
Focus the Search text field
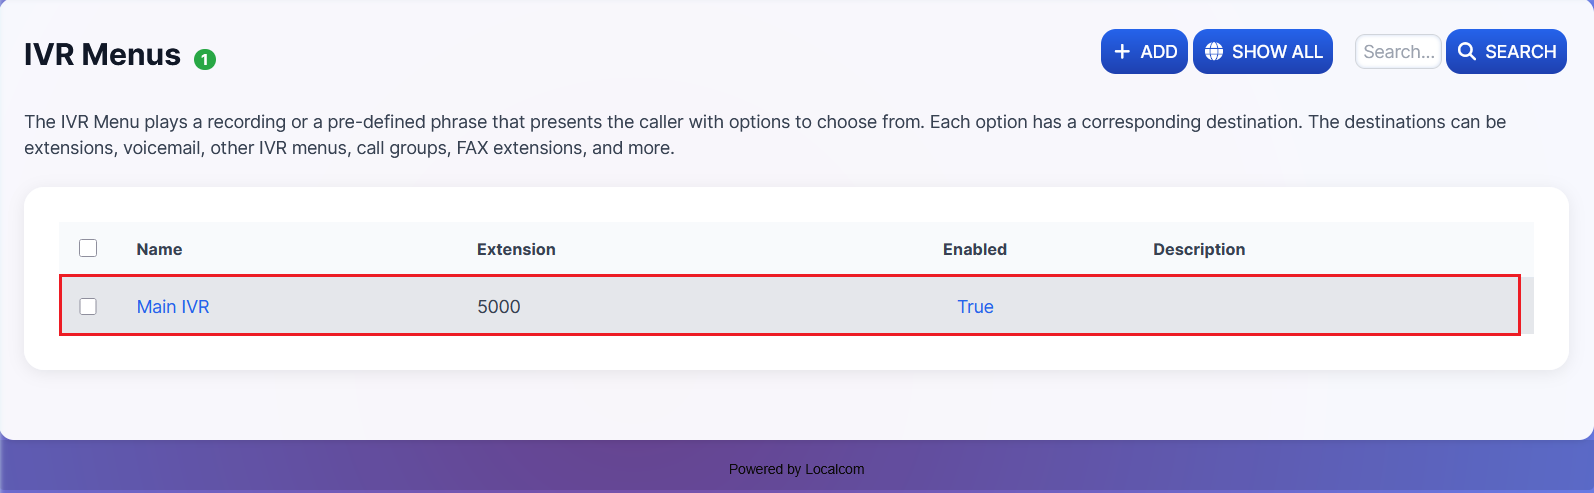(x=1397, y=52)
